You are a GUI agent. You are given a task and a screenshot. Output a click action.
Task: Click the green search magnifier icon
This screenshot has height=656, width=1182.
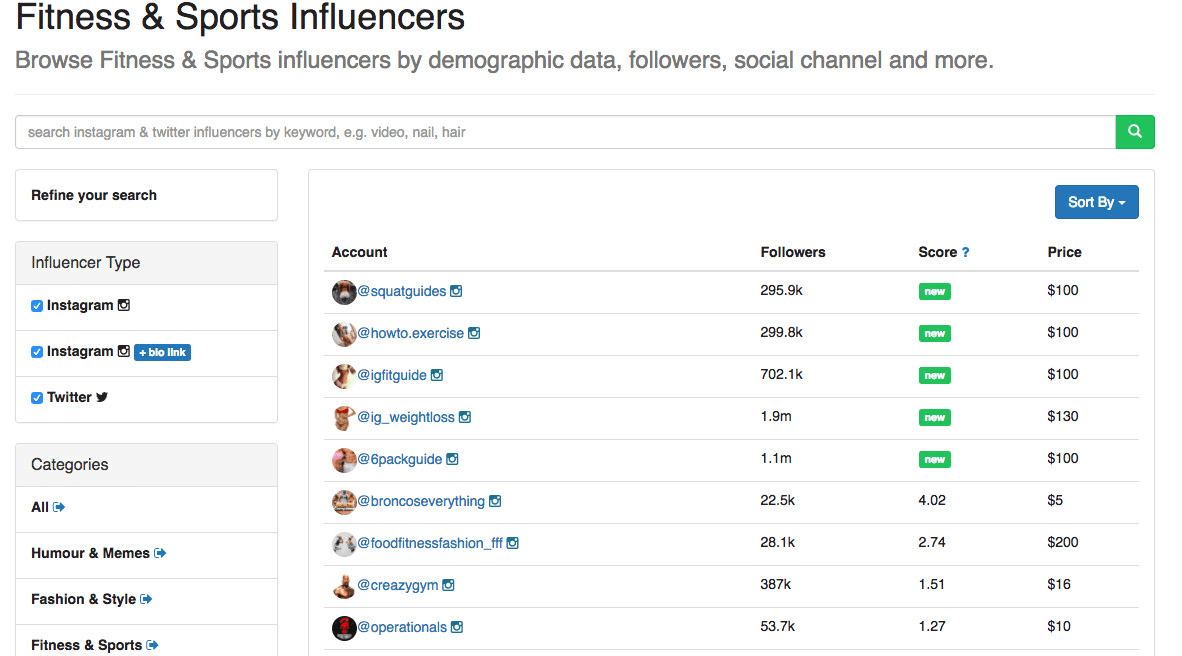(1134, 131)
